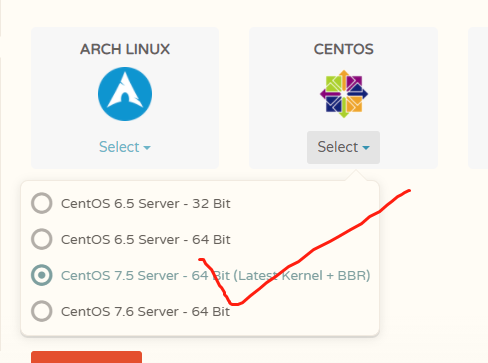Open the CentOS Select dropdown

(343, 147)
